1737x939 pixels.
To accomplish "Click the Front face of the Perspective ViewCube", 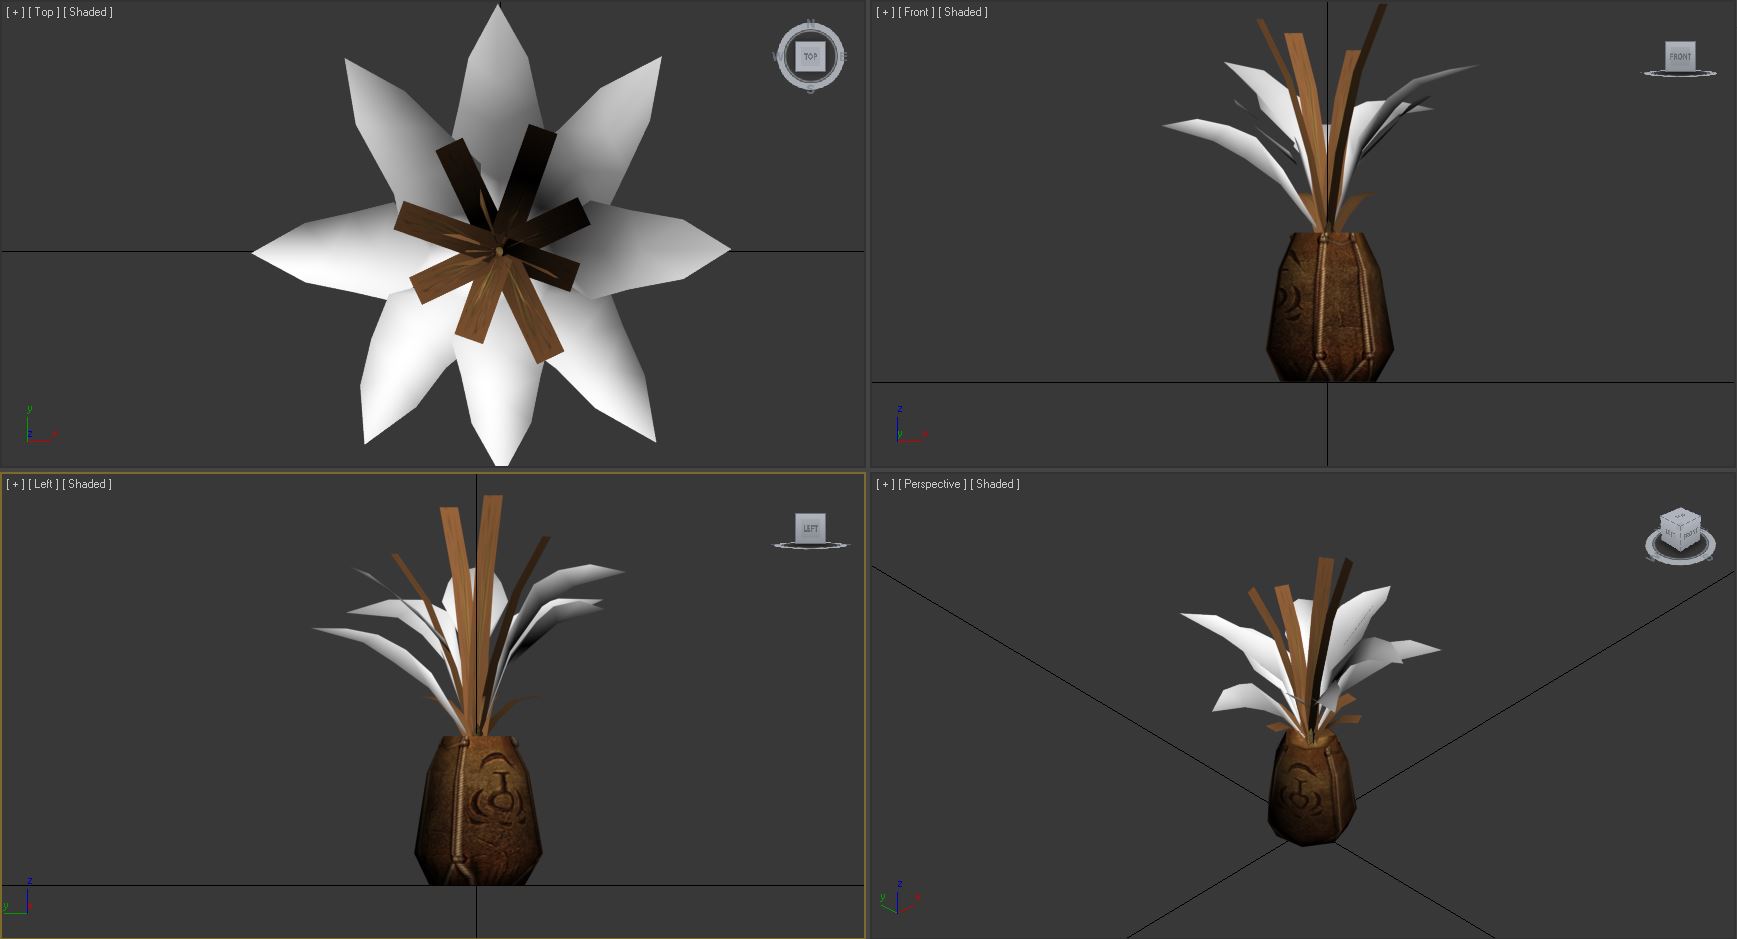I will point(1689,536).
